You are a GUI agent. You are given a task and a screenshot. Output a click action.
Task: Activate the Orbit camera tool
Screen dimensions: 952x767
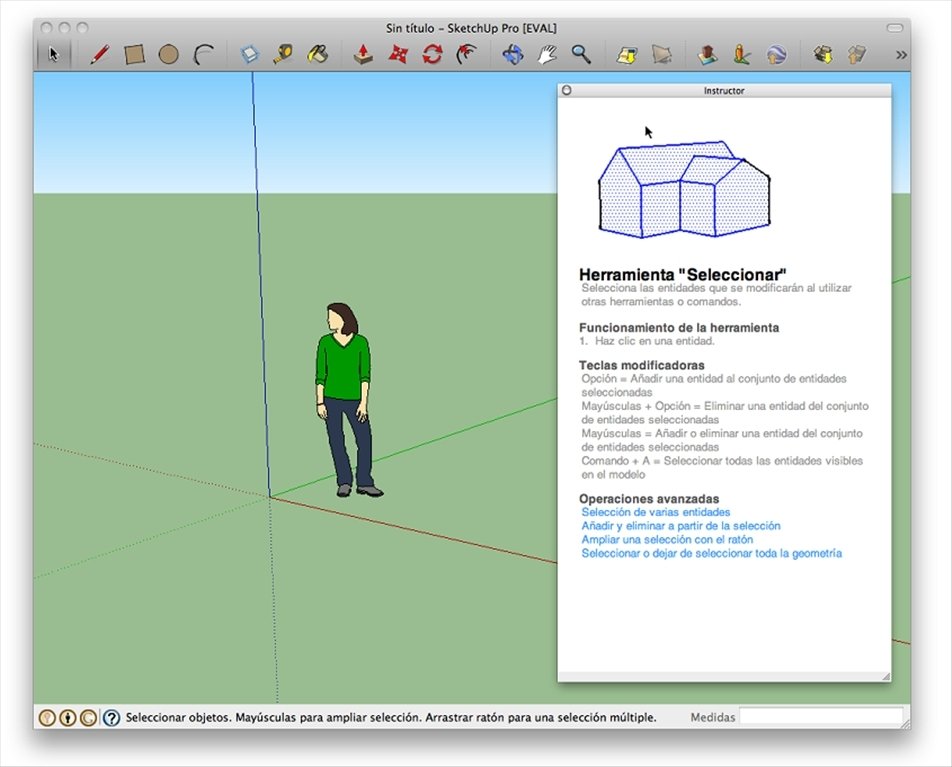click(513, 54)
